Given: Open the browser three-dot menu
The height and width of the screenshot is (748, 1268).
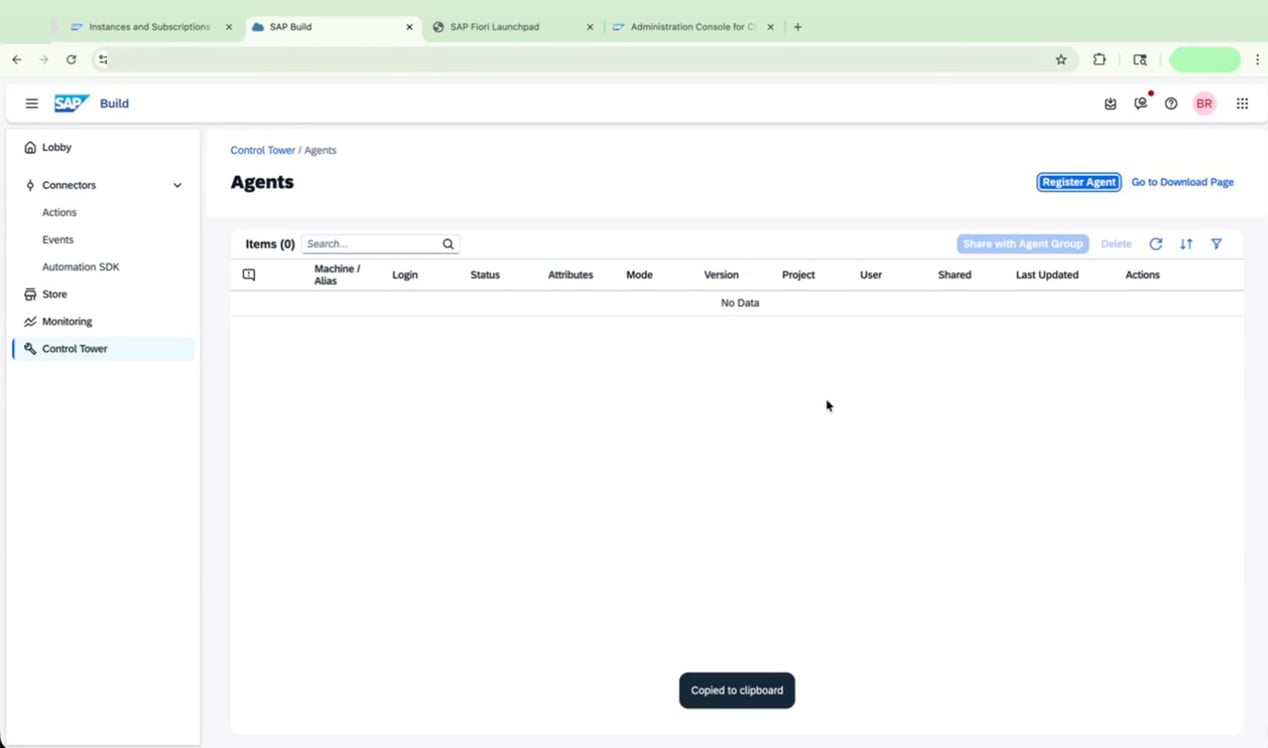Looking at the screenshot, I should click(x=1257, y=60).
